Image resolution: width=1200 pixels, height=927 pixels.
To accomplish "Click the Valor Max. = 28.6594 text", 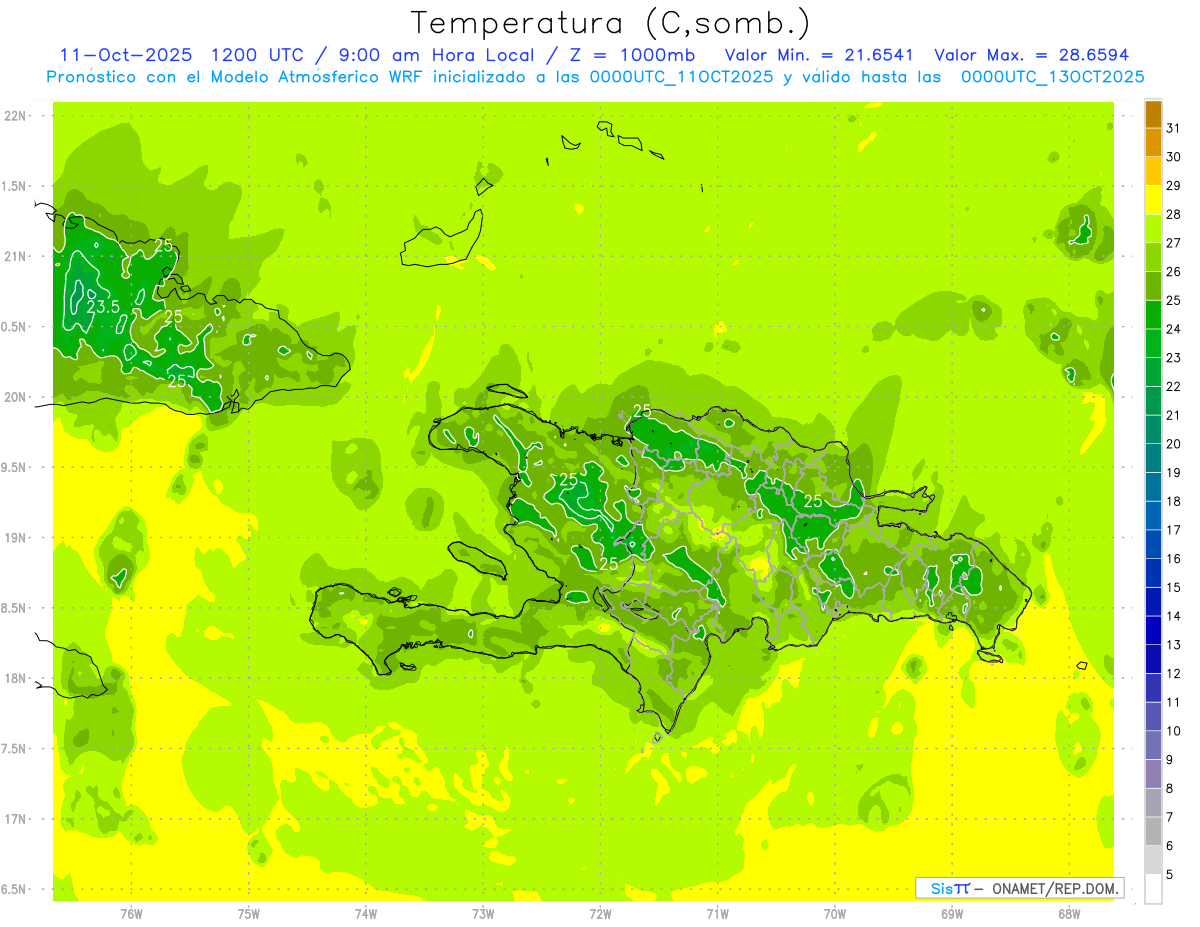I will (x=1031, y=55).
